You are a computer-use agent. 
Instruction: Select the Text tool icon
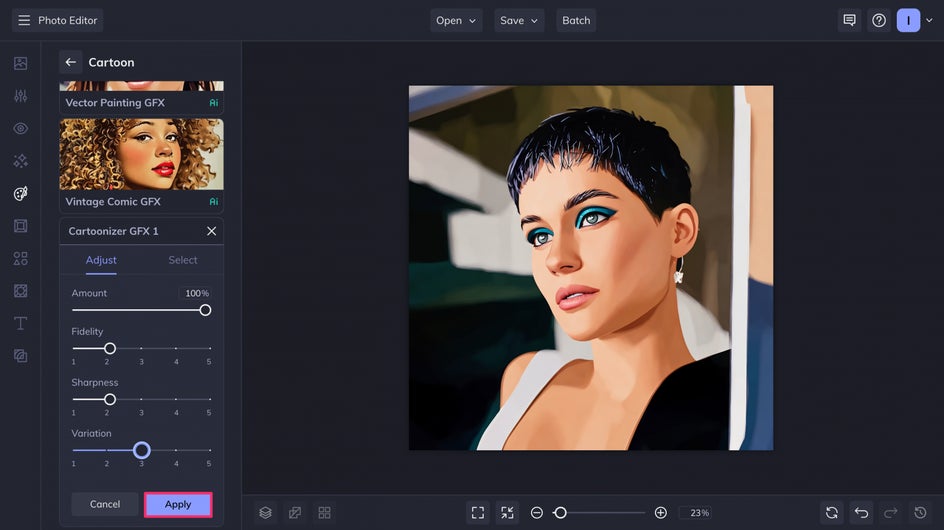pos(20,323)
